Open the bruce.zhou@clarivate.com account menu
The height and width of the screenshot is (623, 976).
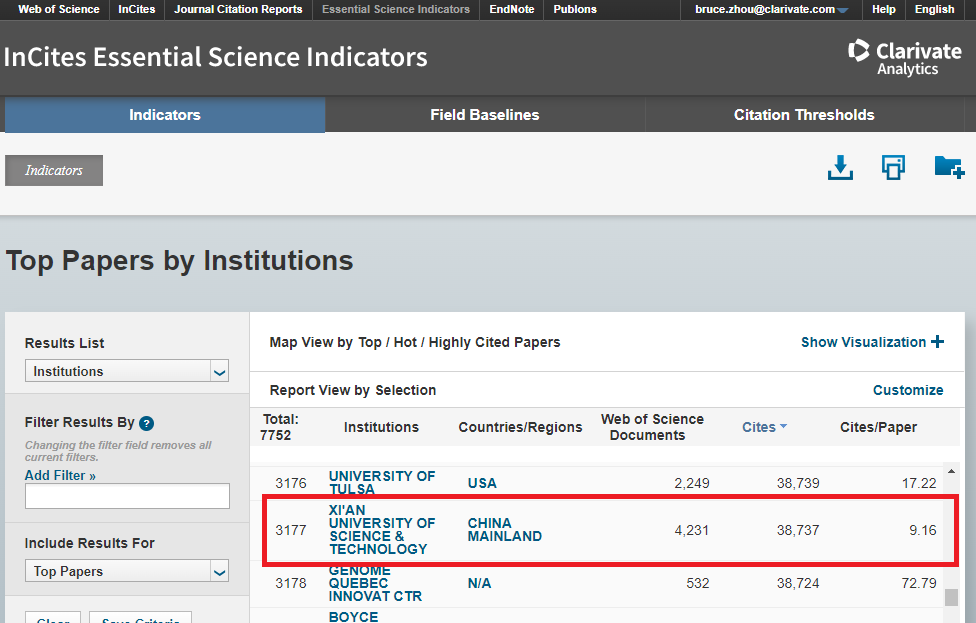pos(771,9)
